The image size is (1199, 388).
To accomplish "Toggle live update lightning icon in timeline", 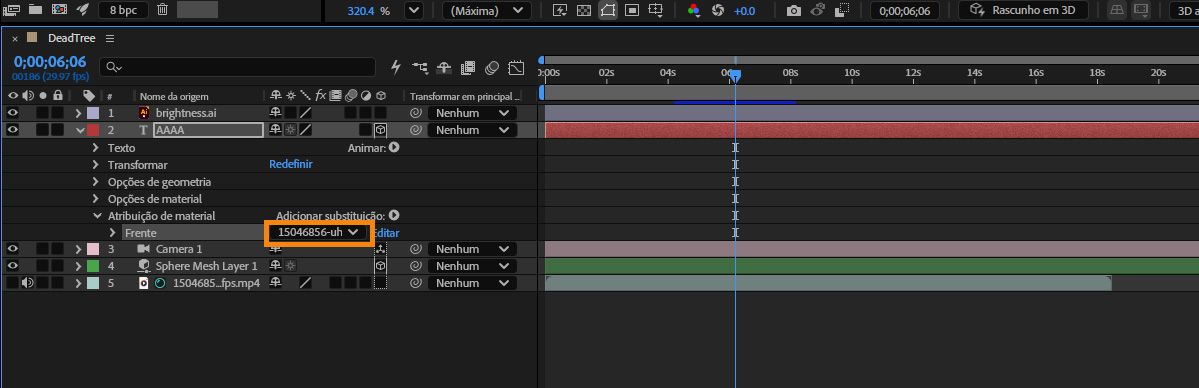I will point(396,67).
